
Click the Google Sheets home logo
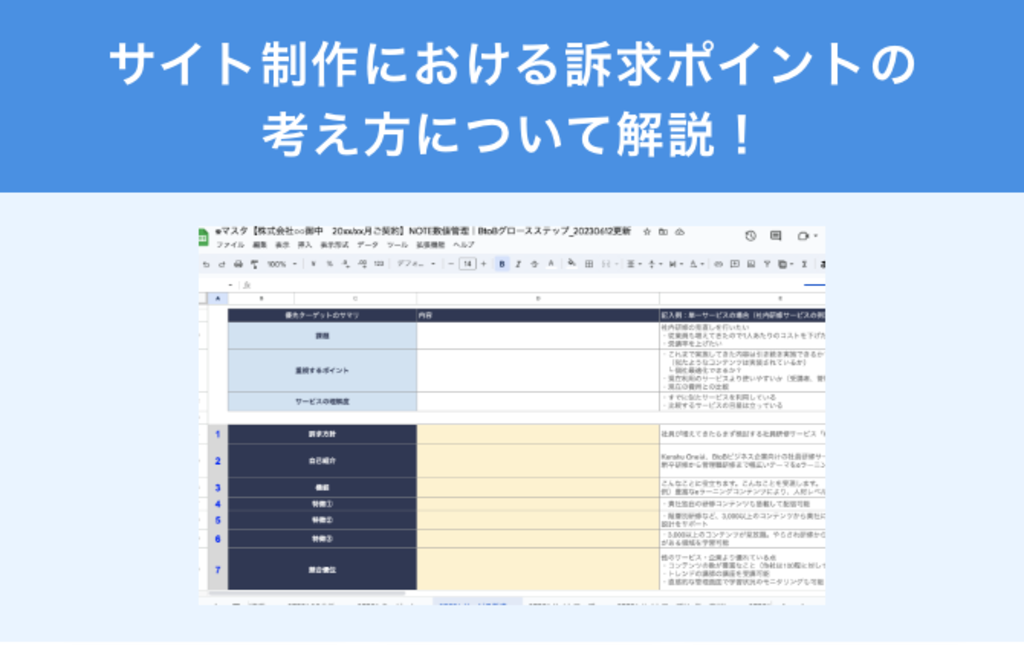[202, 237]
